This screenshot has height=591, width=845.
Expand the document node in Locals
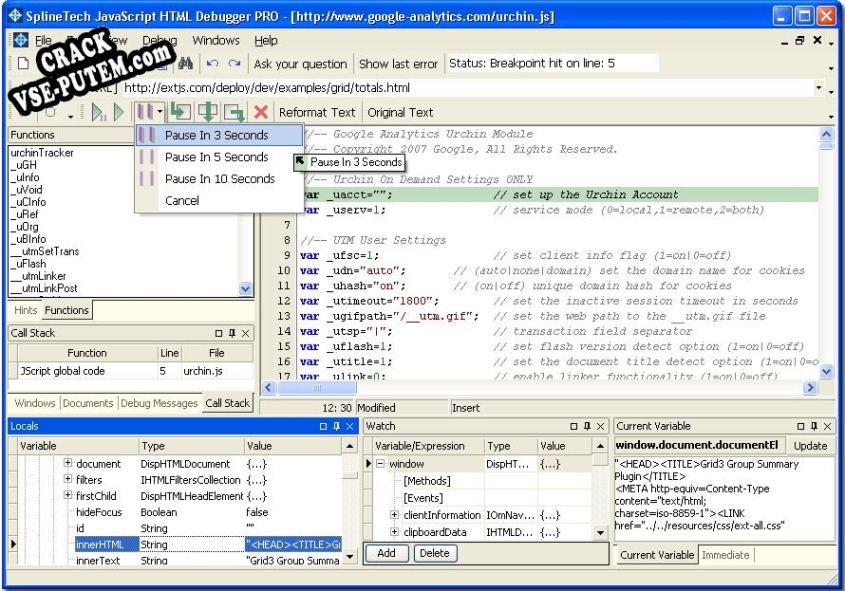click(x=68, y=464)
